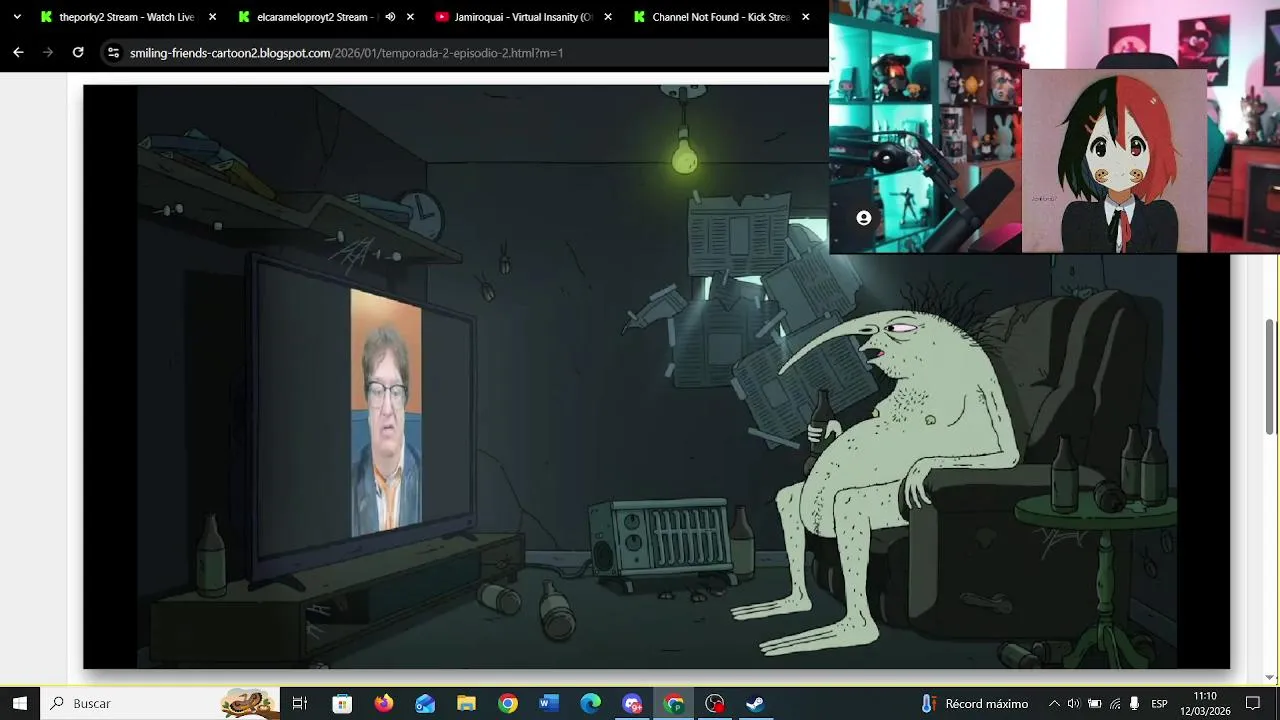The image size is (1280, 720).
Task: Open the Windows Start menu
Action: [19, 703]
